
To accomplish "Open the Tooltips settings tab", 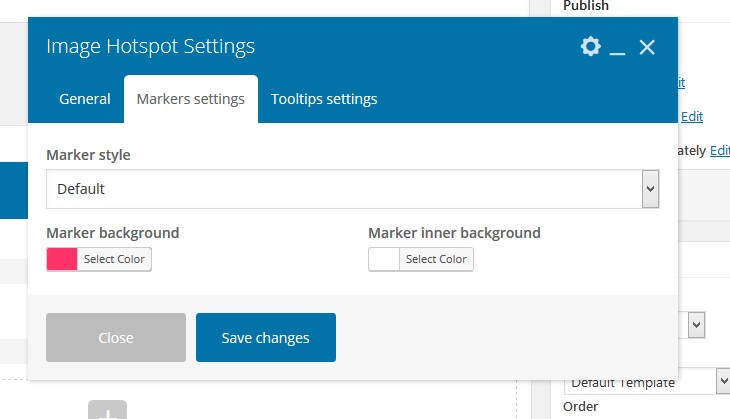I will tap(324, 99).
